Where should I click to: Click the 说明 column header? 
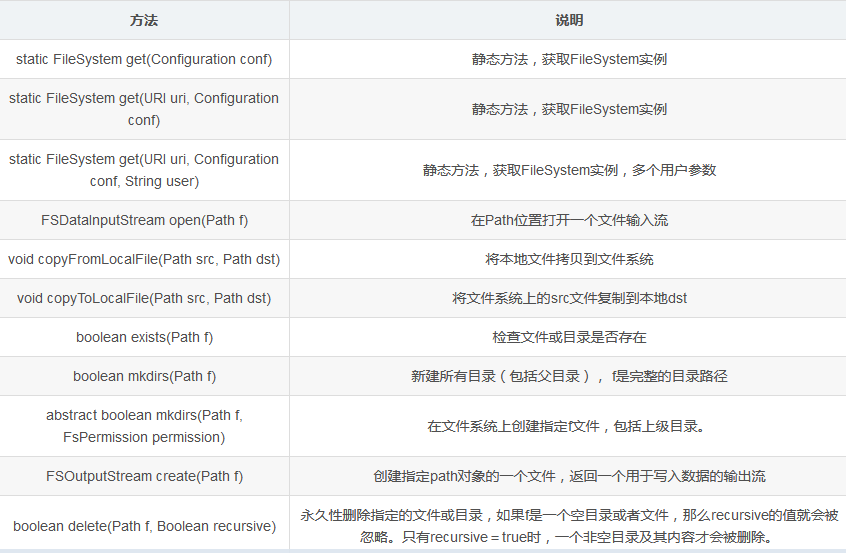tap(569, 20)
